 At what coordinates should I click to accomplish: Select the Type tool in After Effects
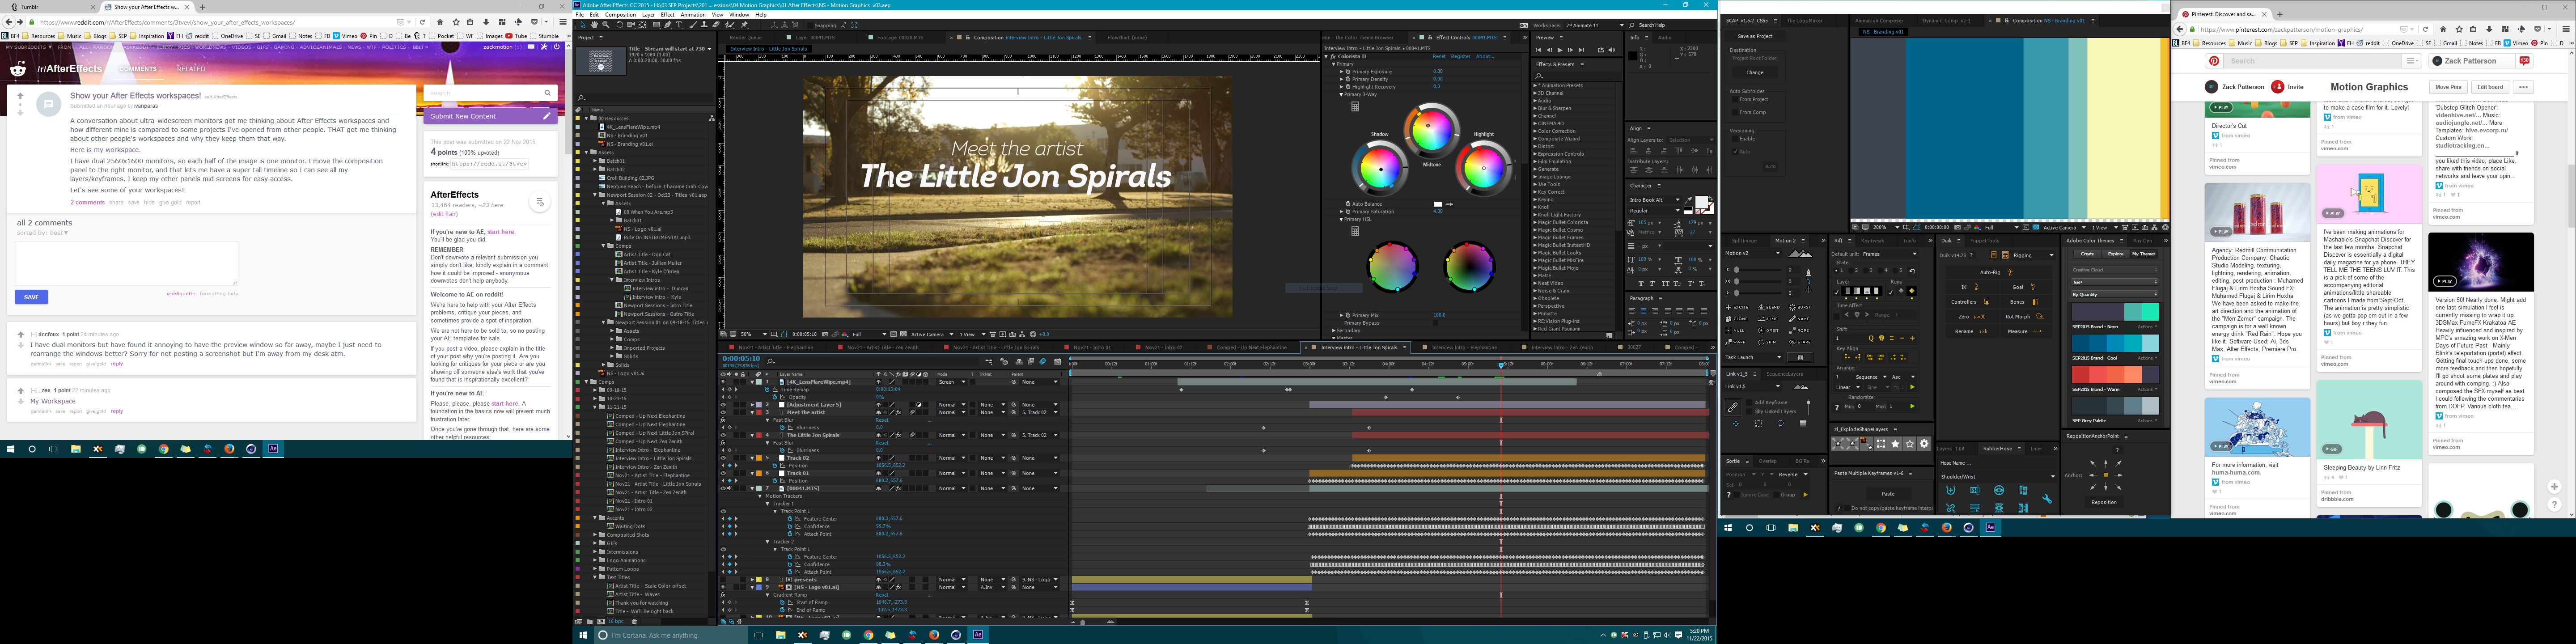679,25
